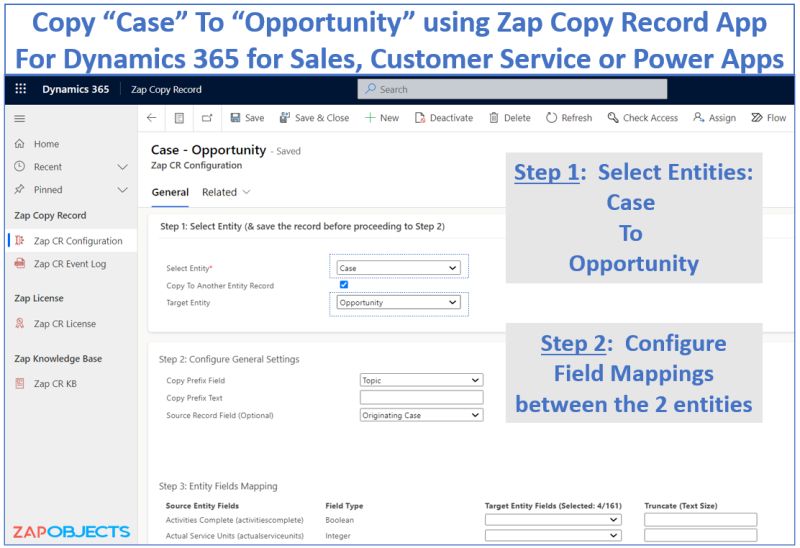Screen dimensions: 800x548
Task: Click the Recent clock icon
Action: click(x=20, y=166)
